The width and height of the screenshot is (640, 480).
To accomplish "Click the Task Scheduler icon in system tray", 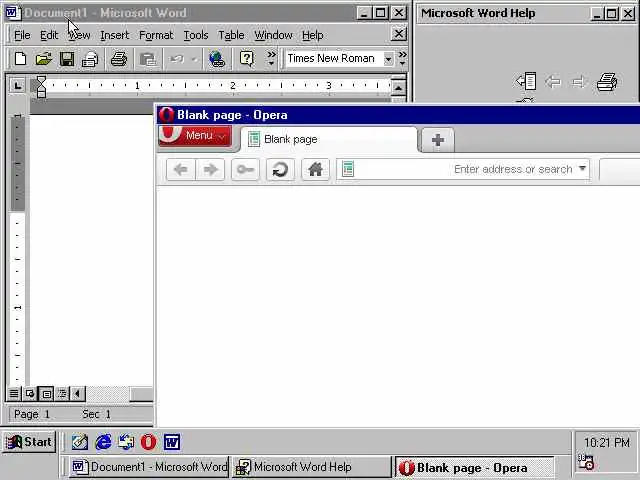I will click(586, 462).
